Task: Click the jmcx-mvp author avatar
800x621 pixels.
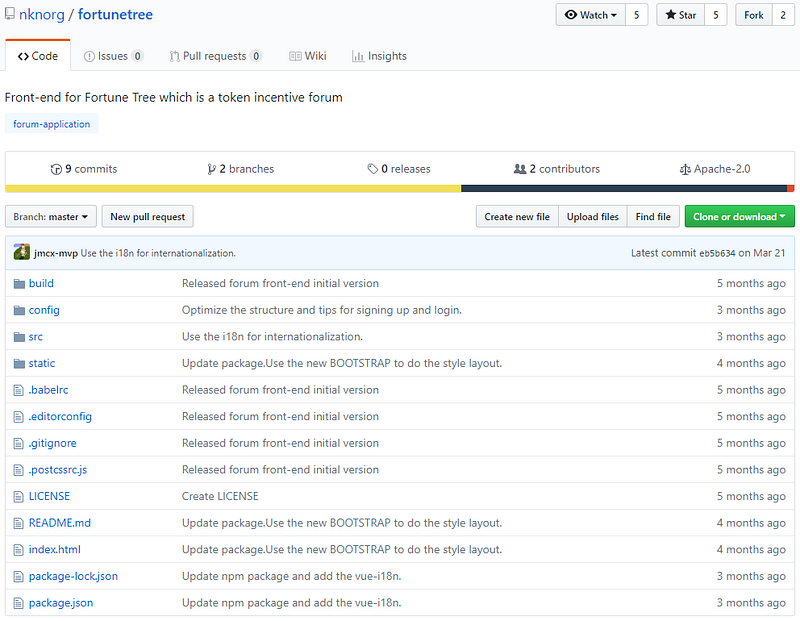Action: click(21, 253)
